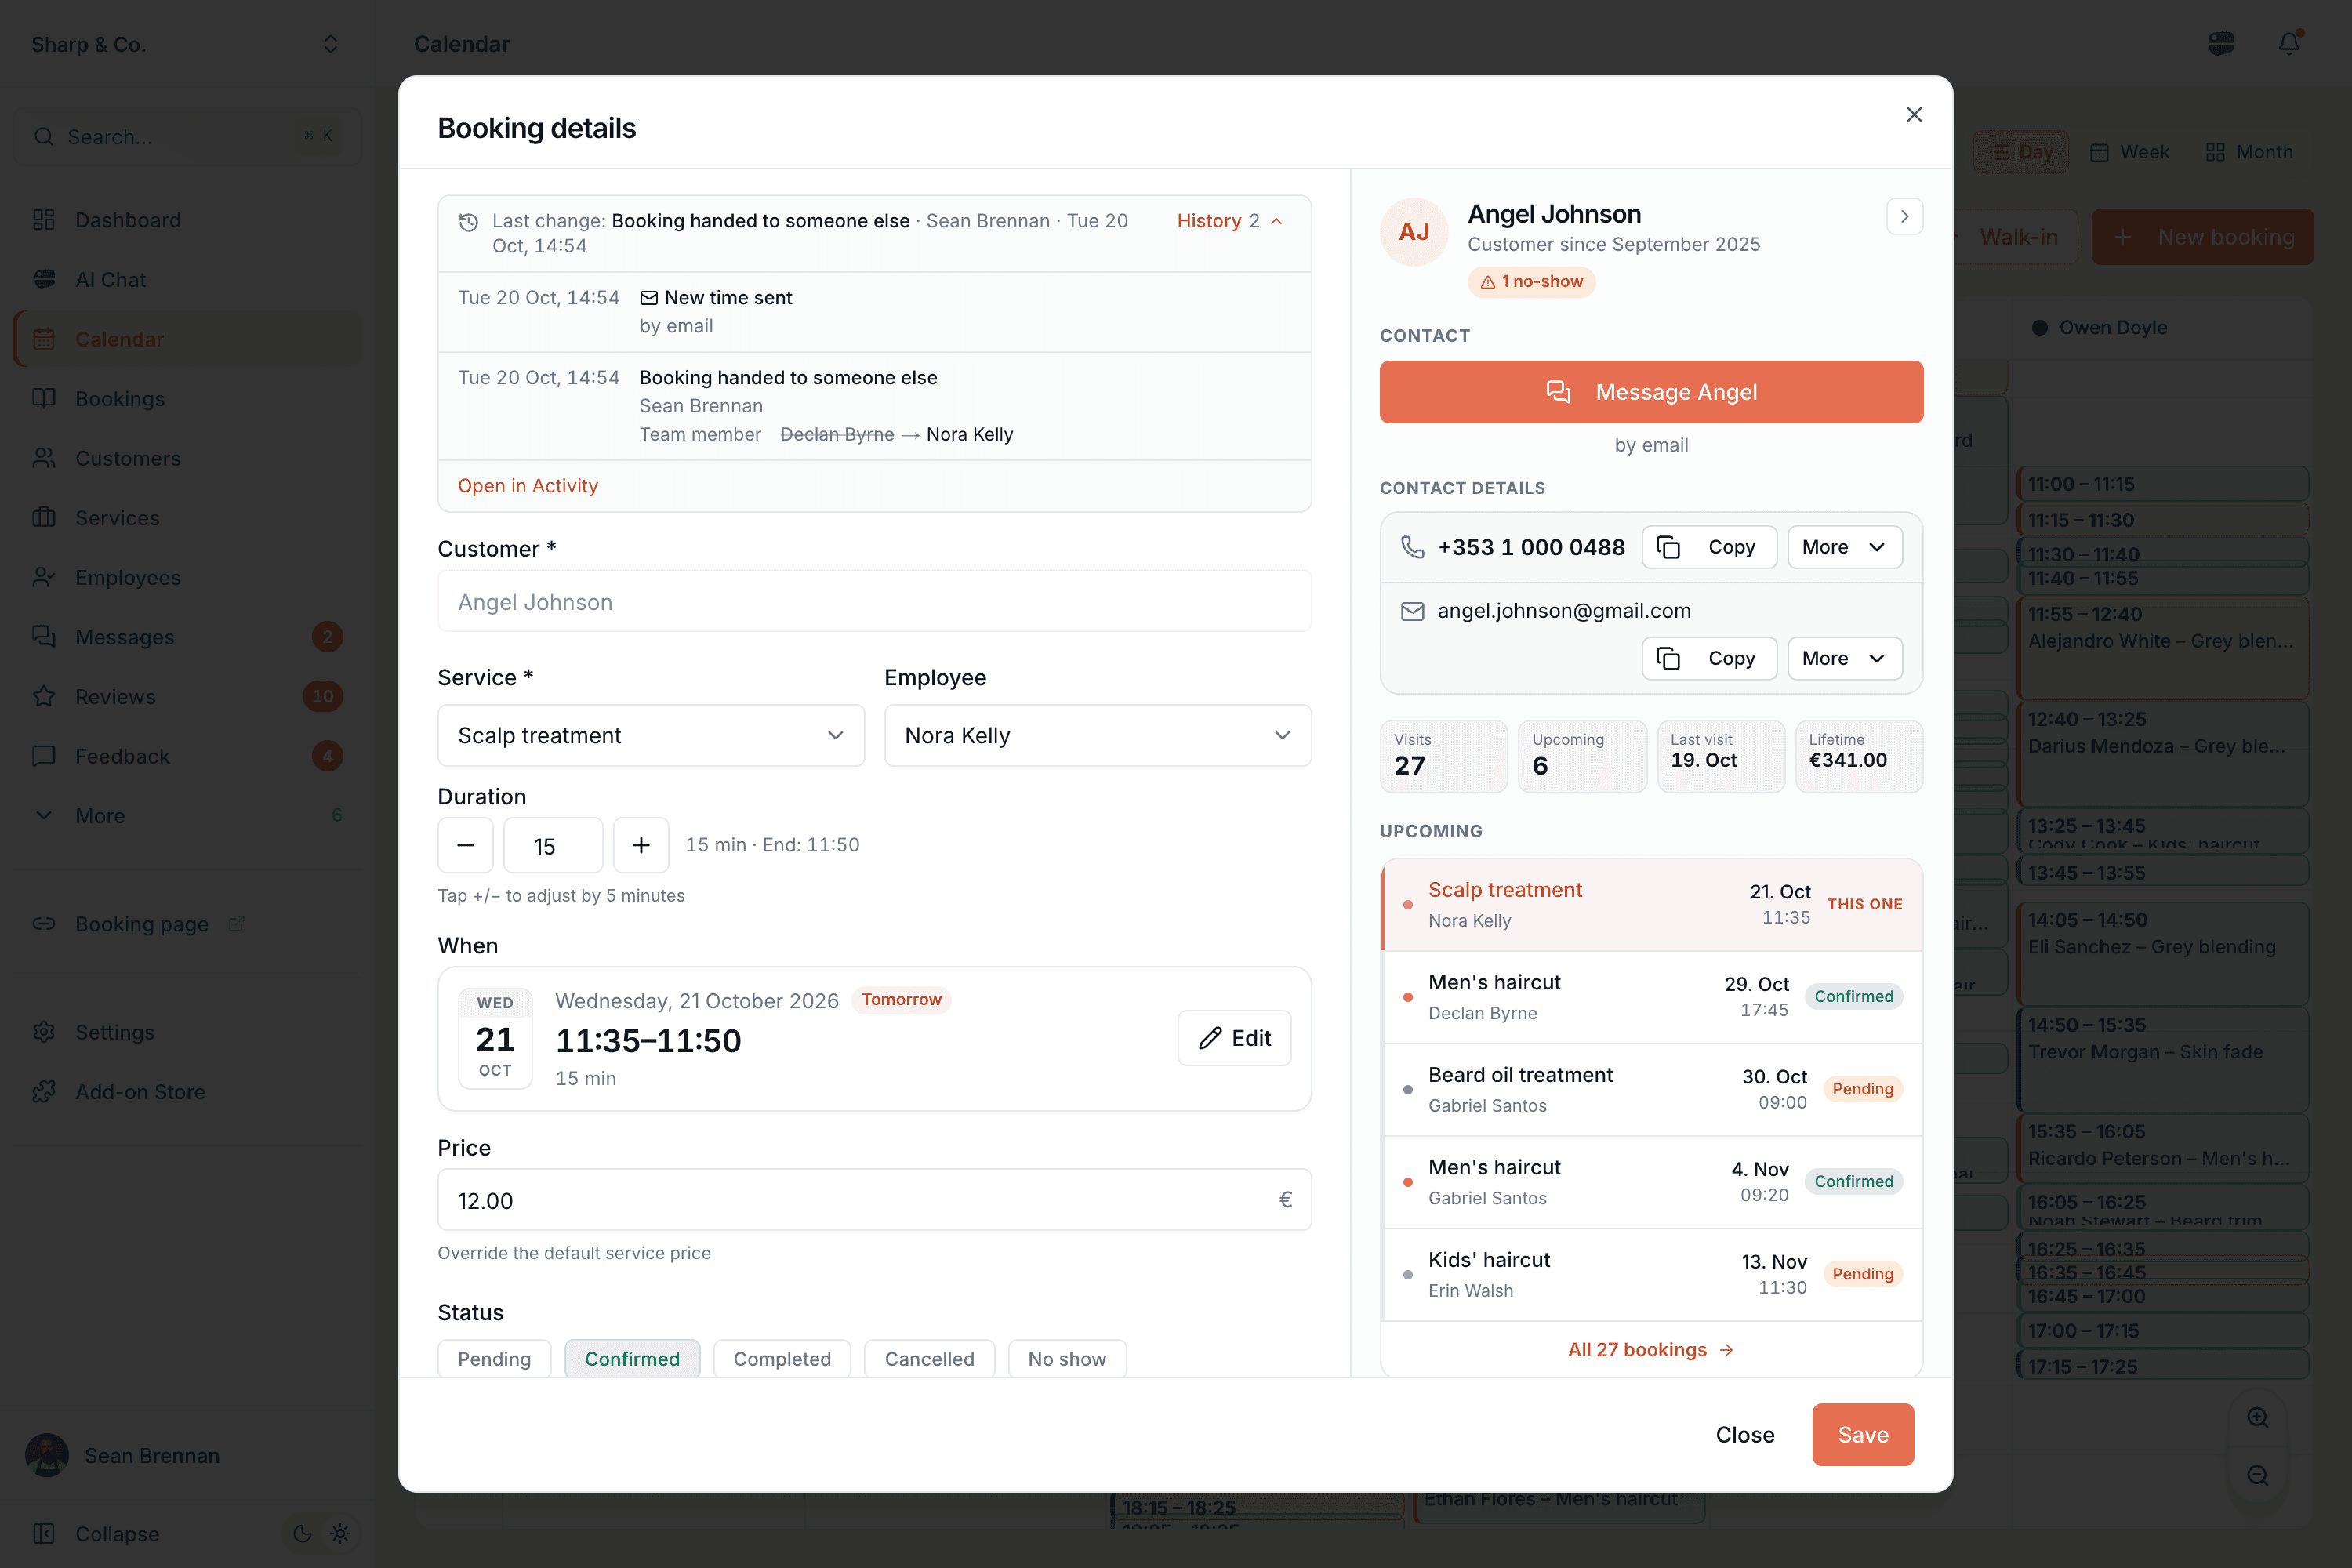This screenshot has height=1568, width=2352.
Task: Click New booking in the calendar
Action: click(x=2203, y=237)
